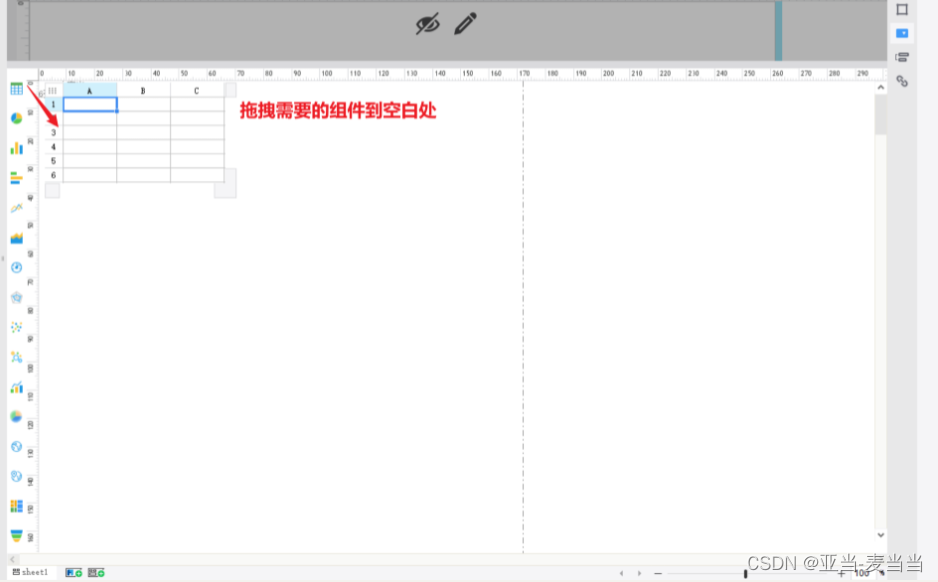This screenshot has width=938, height=582.
Task: Select column header A
Action: point(90,90)
